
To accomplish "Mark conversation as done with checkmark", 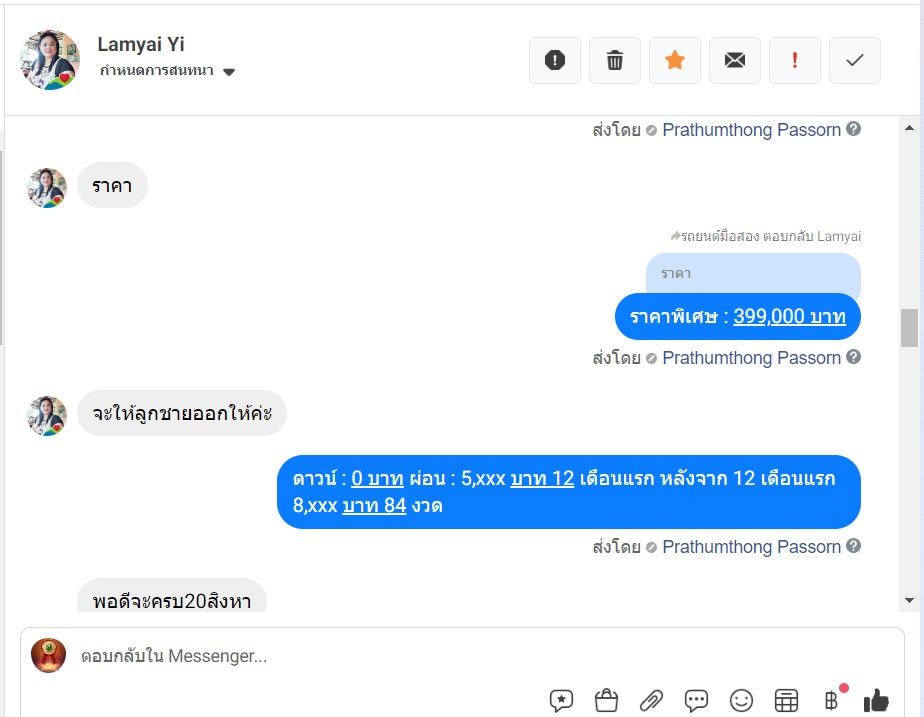I will tap(854, 60).
